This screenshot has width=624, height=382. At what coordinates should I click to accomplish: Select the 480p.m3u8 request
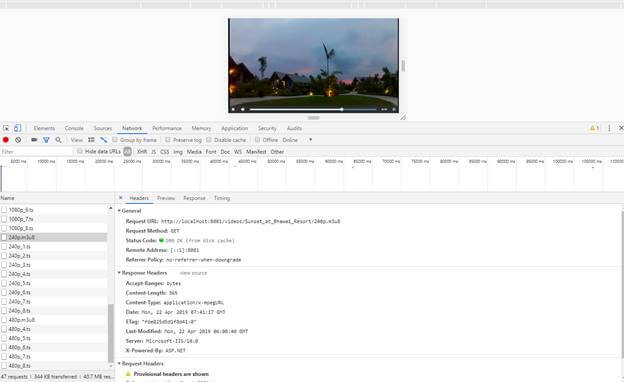pyautogui.click(x=54, y=320)
